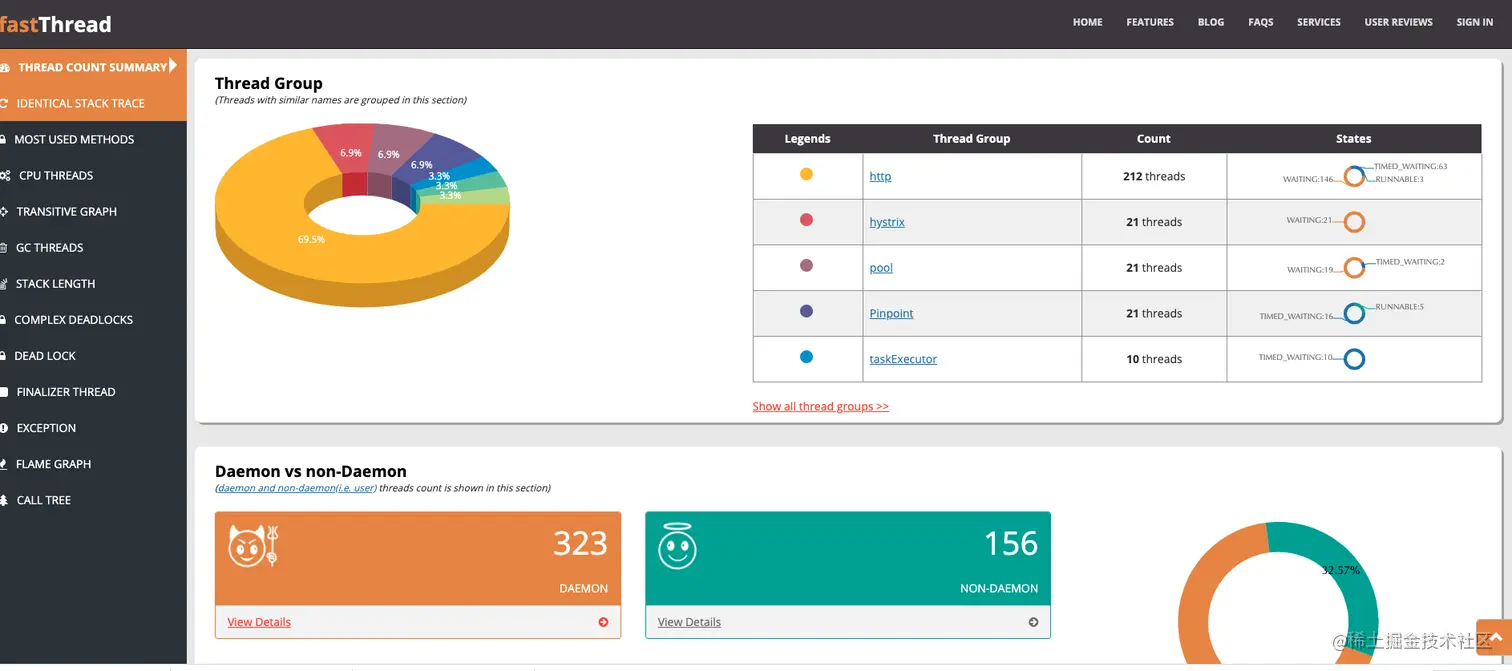The height and width of the screenshot is (671, 1512).
Task: Click the arrow icon in non-daemon View Details
Action: pos(1033,622)
